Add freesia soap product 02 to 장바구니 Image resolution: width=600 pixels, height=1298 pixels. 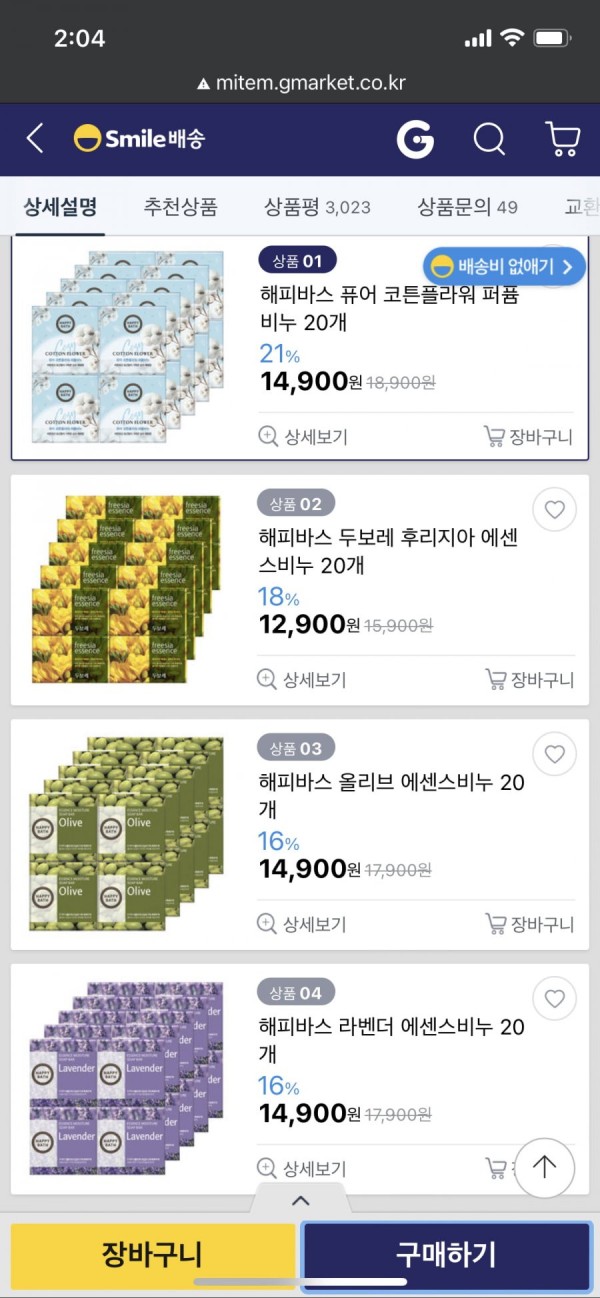(x=528, y=680)
